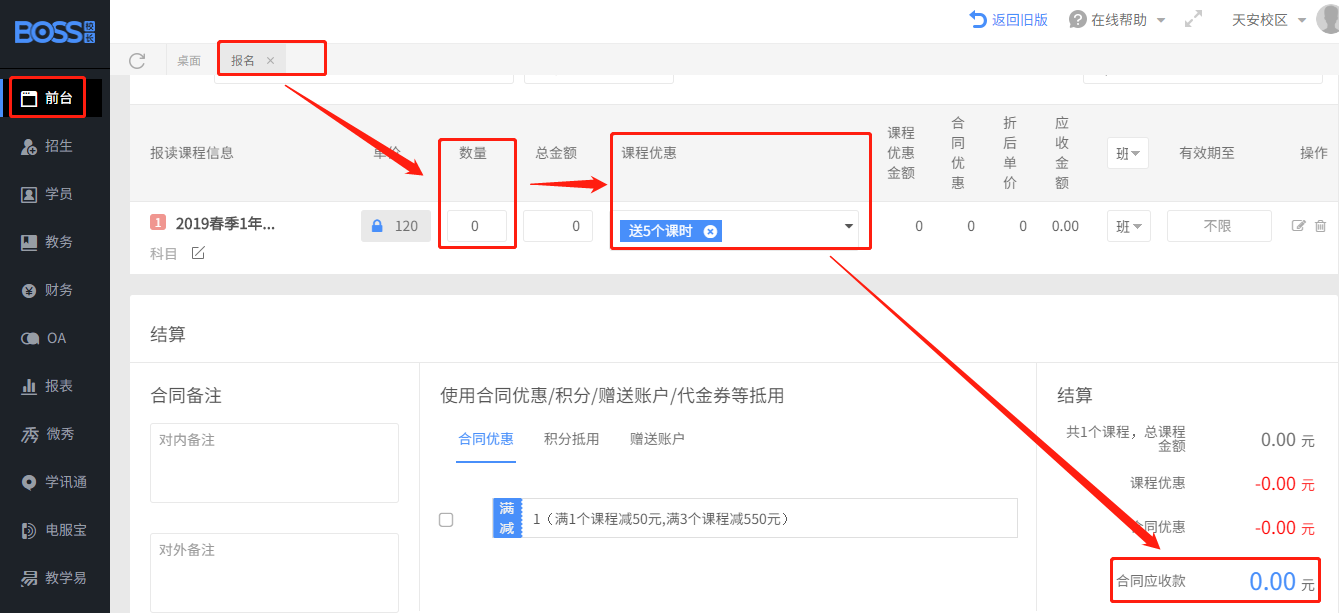Delete the course row with trash icon
This screenshot has height=613, width=1339.
1320,226
